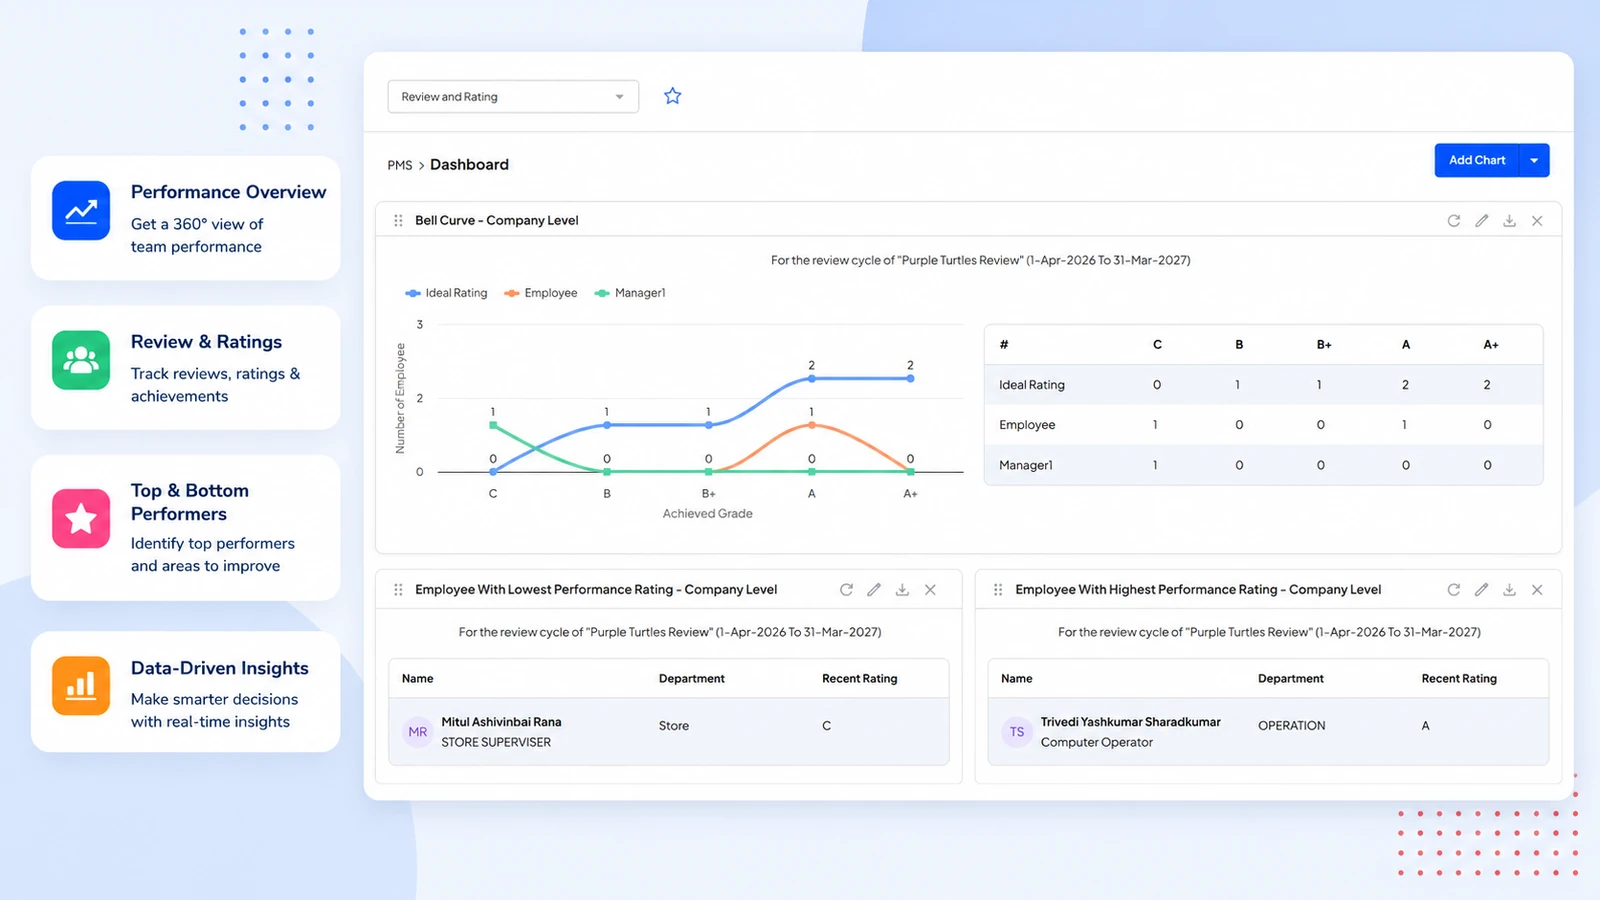Click the A+ column header in the table
Viewport: 1600px width, 900px height.
click(1491, 345)
